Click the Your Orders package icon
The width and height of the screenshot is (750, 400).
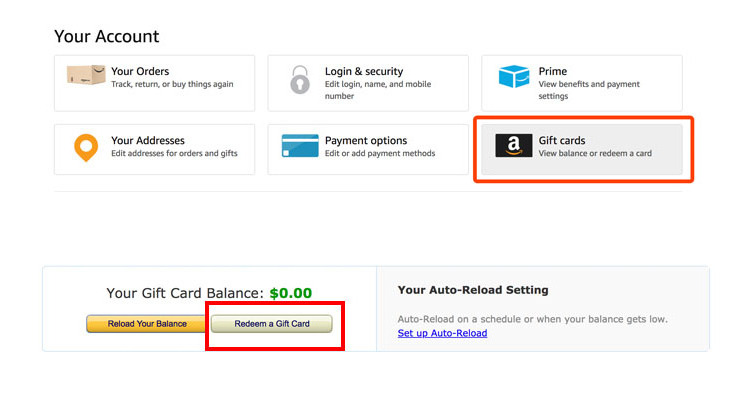(85, 77)
